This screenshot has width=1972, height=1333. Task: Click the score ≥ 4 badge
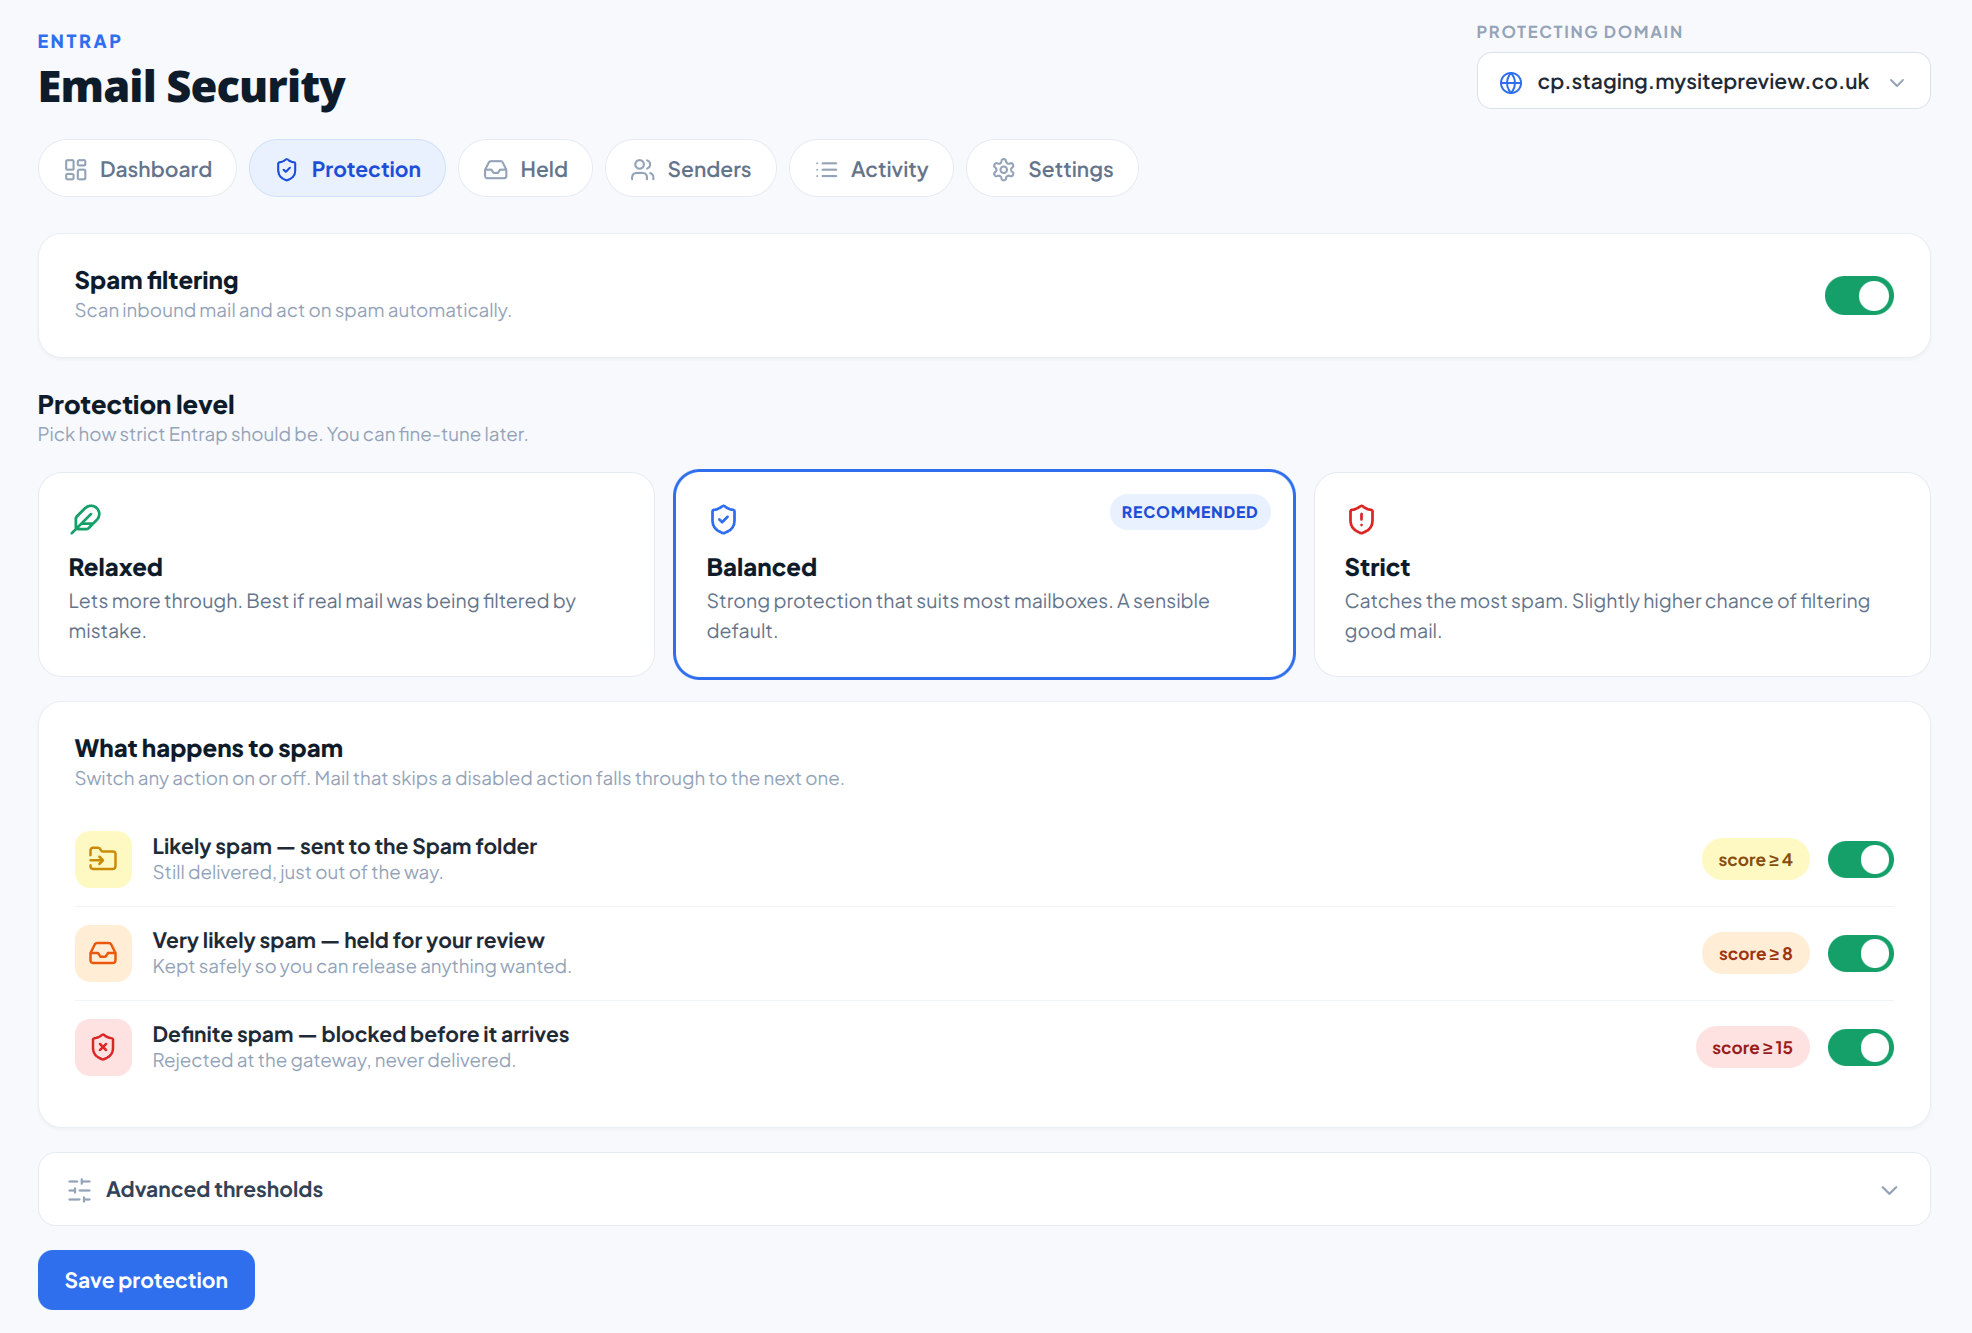[1755, 860]
